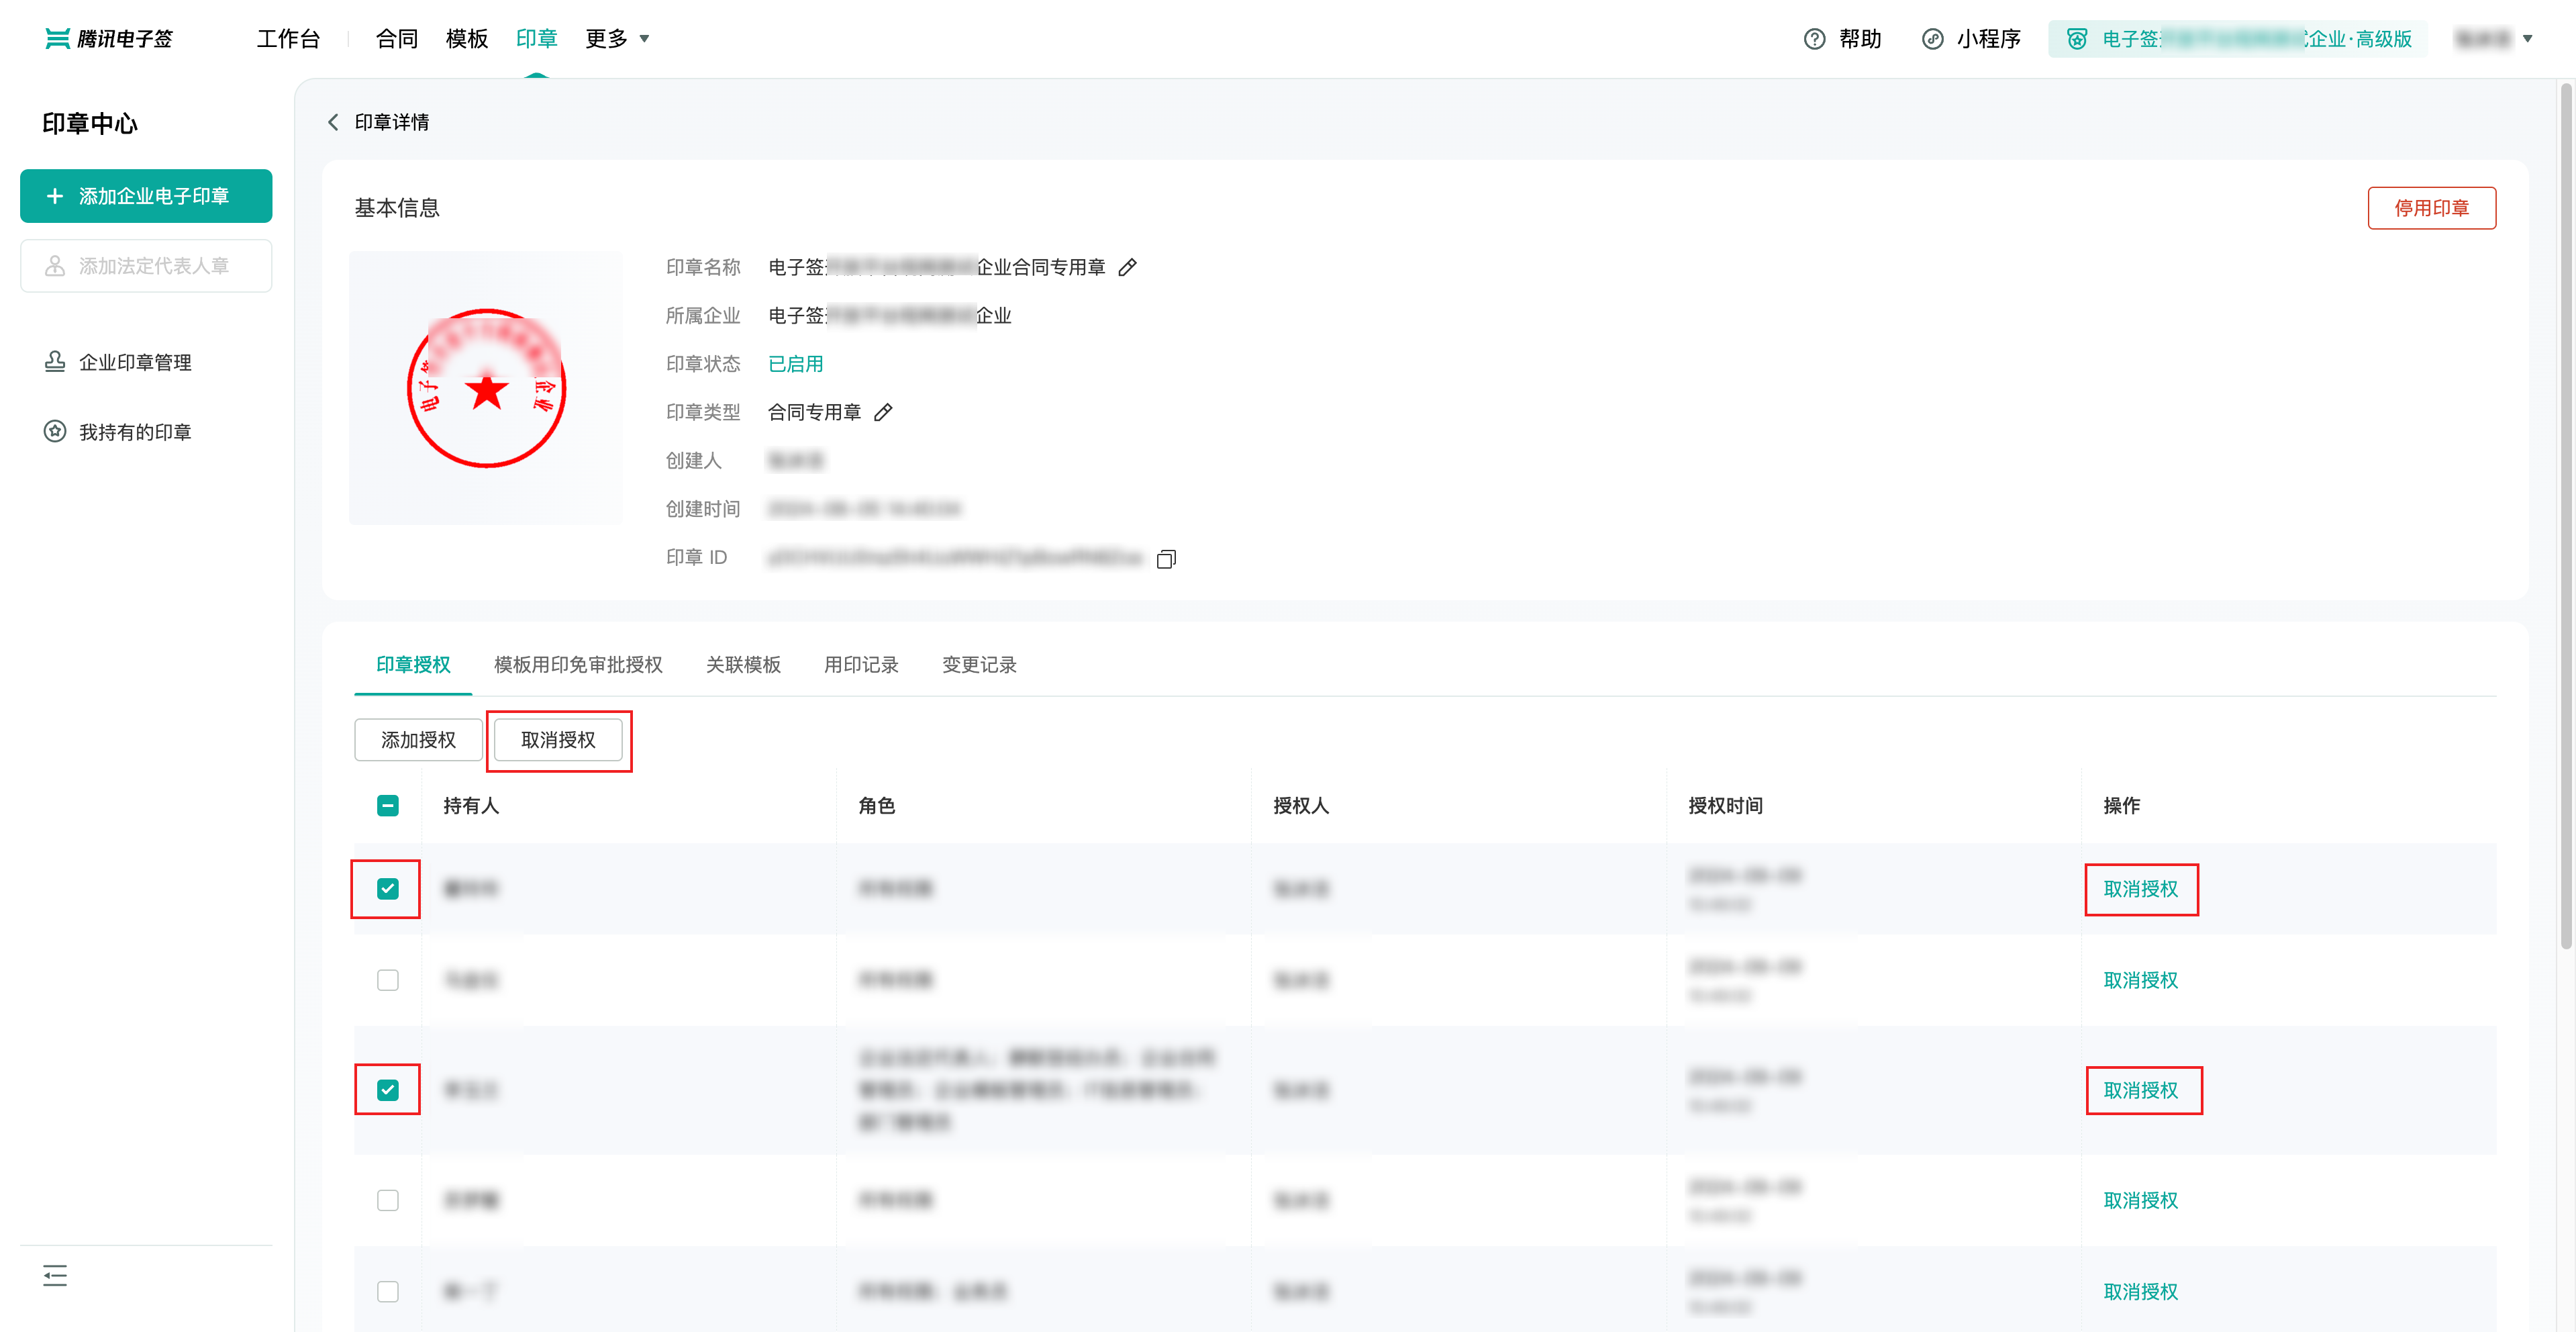Screen dimensions: 2576x1332
Task: Switch to 模板用印免审批授权 tab
Action: pyautogui.click(x=578, y=665)
